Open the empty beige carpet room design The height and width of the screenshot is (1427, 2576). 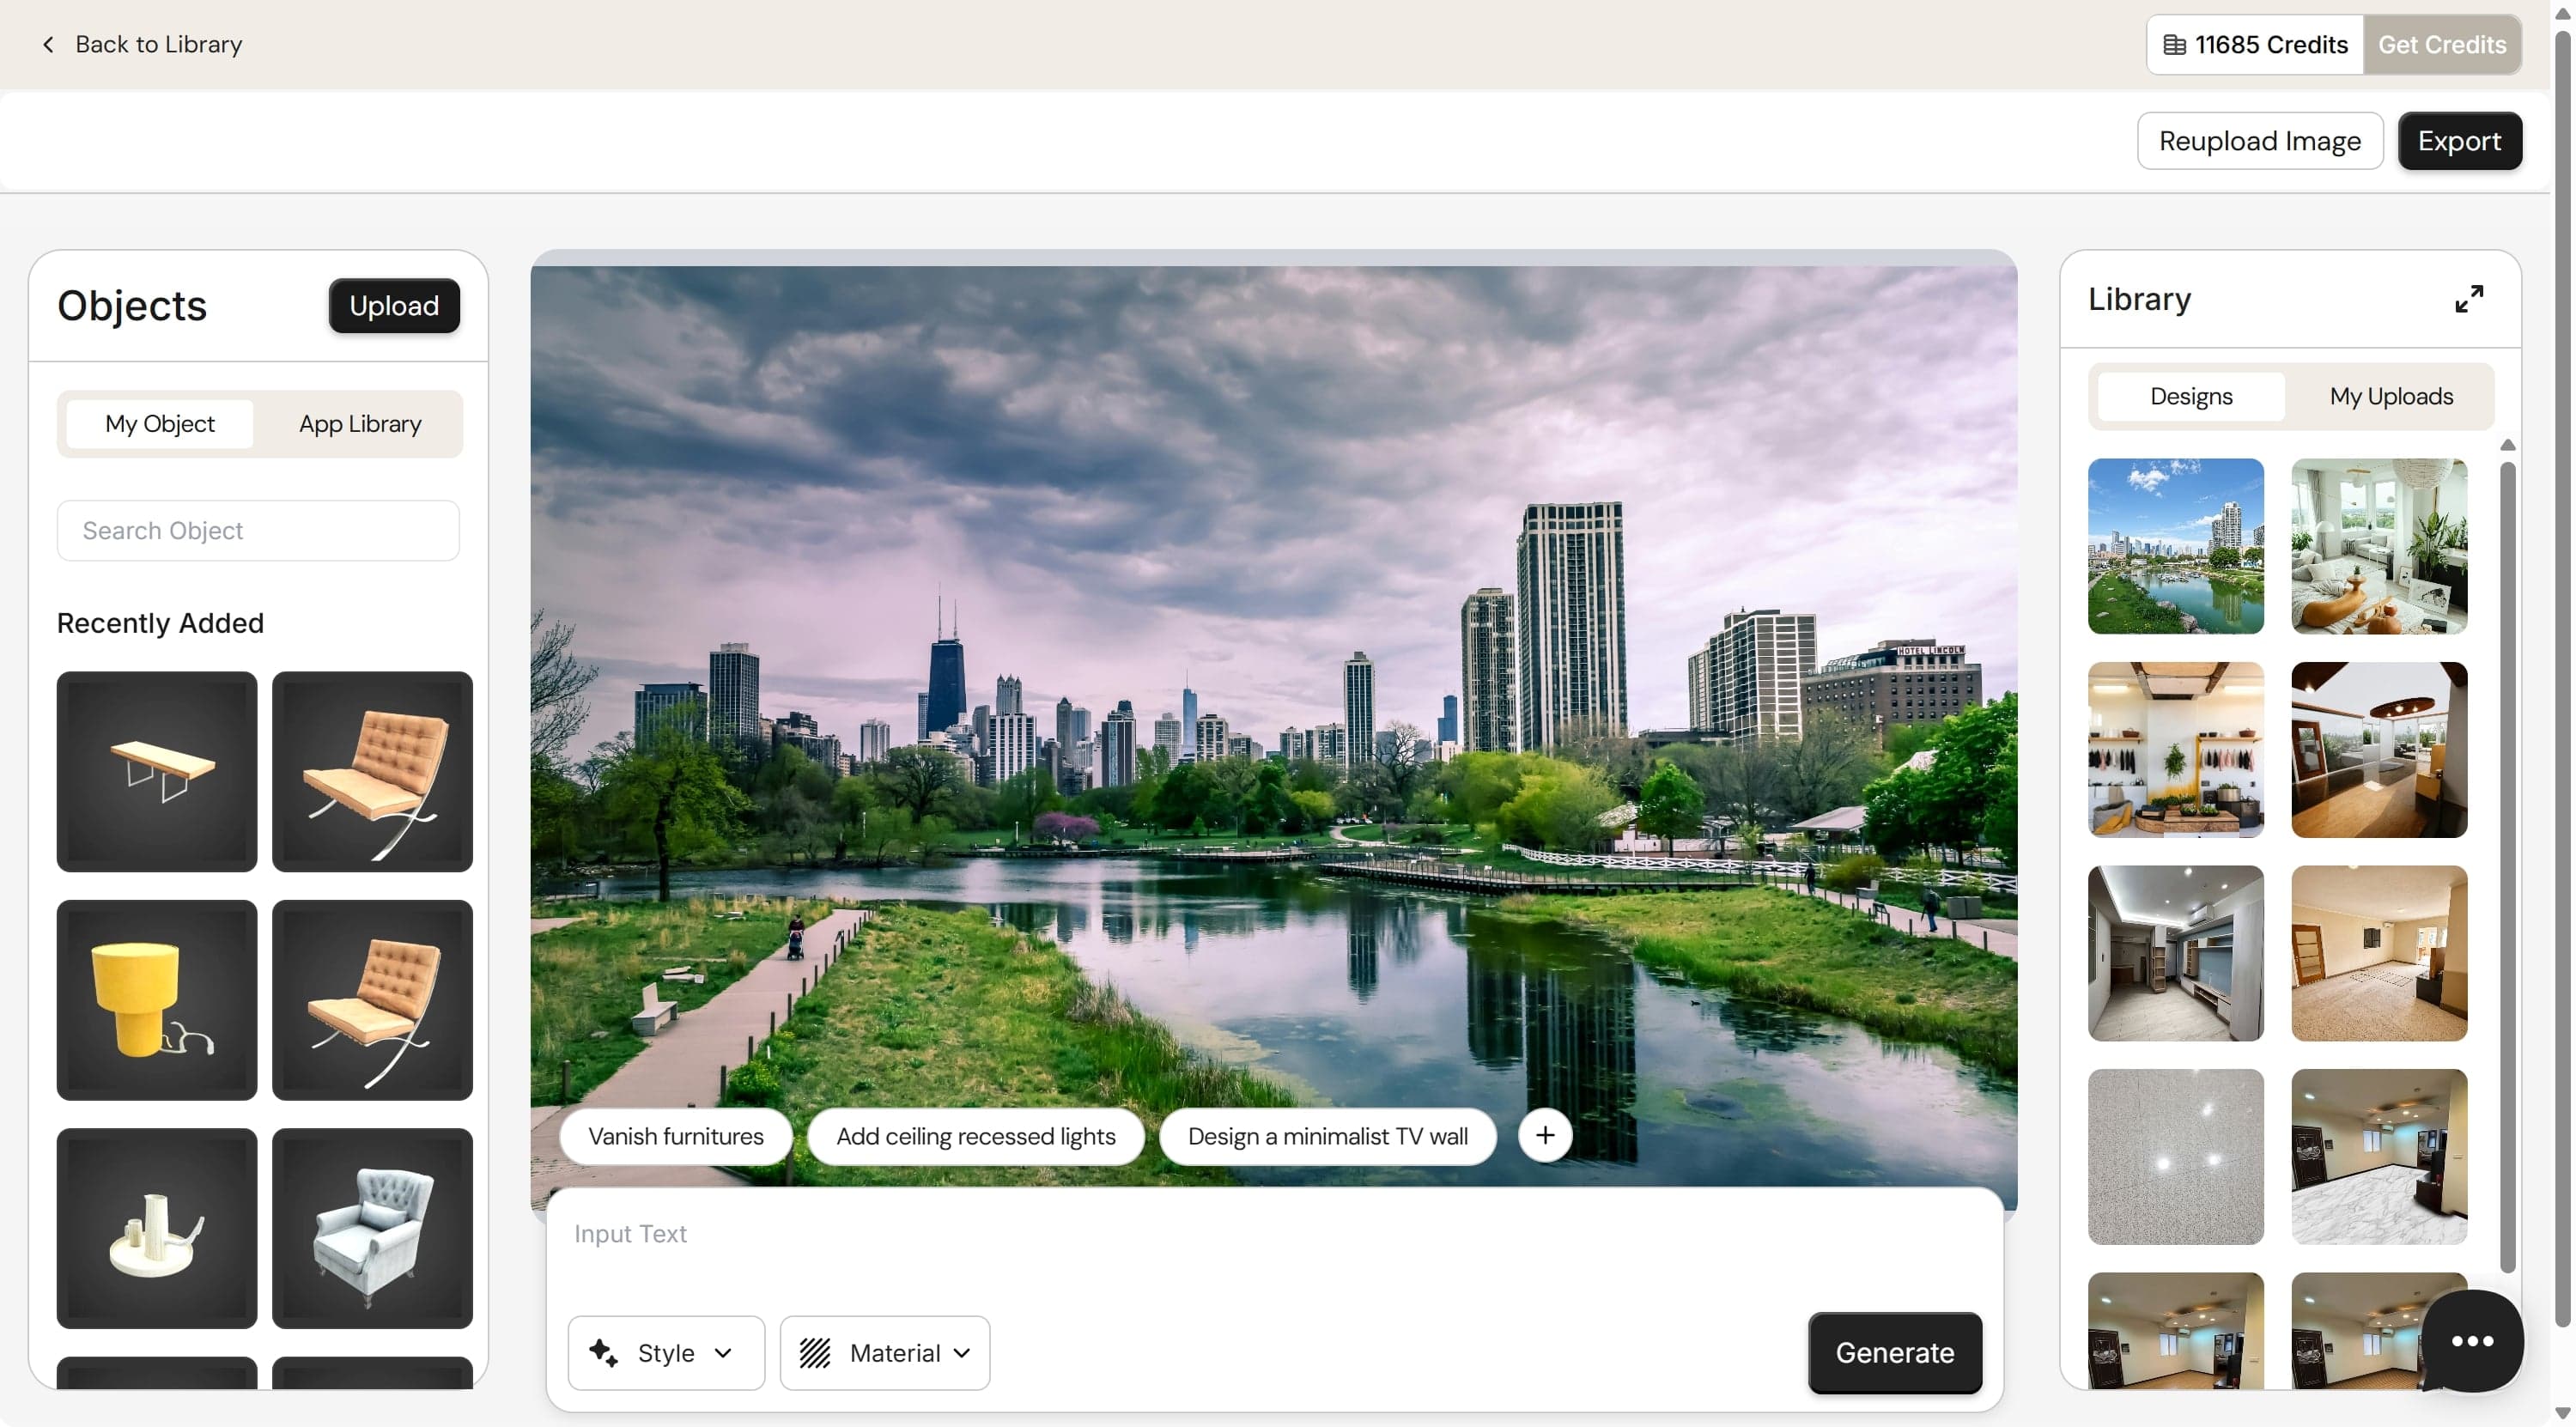pyautogui.click(x=2378, y=953)
